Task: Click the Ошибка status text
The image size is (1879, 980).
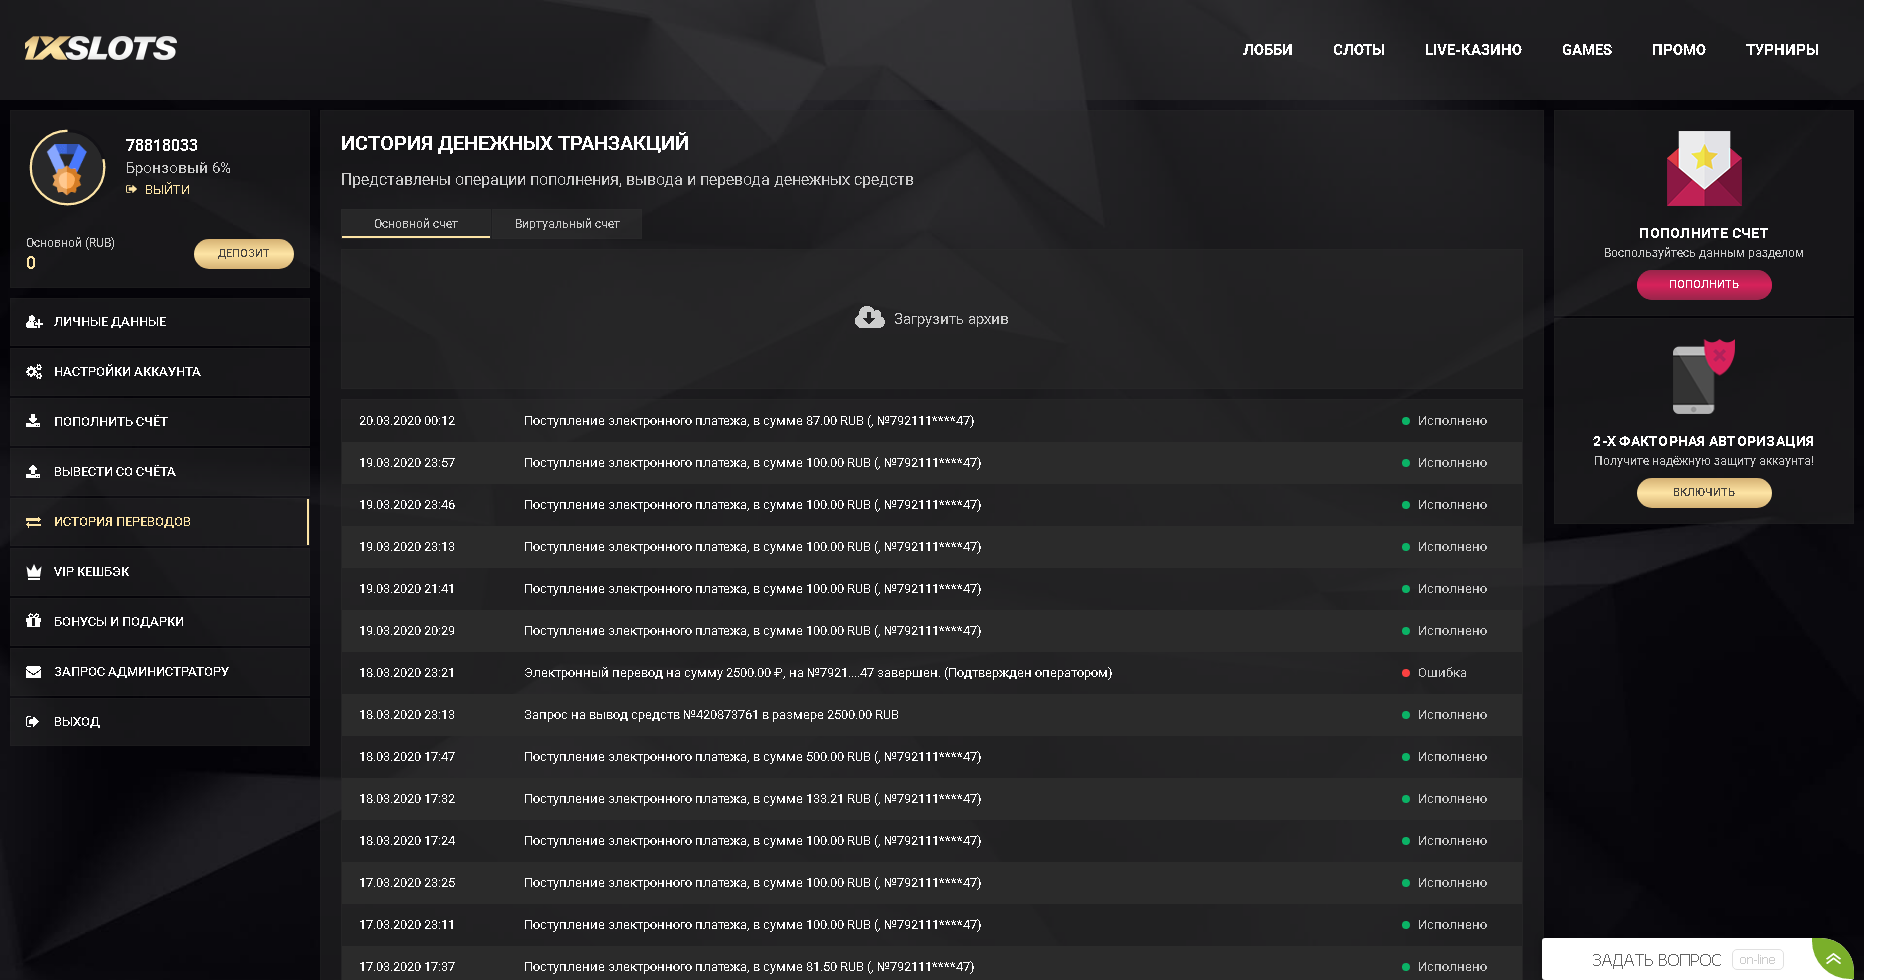Action: (1442, 673)
